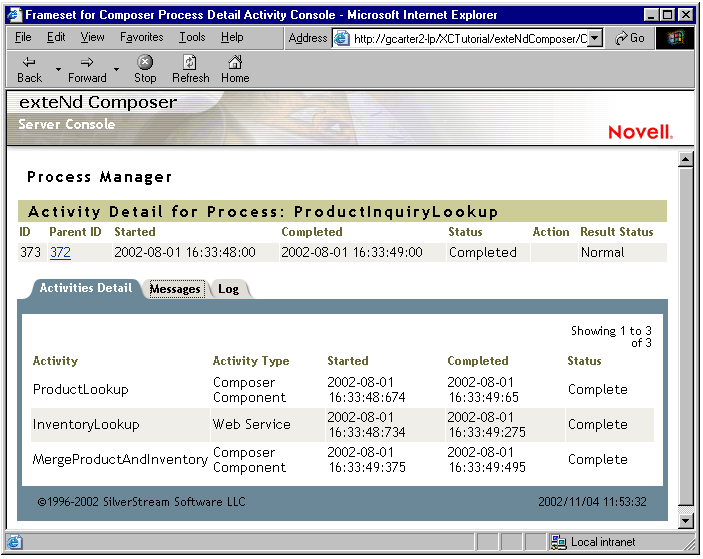Select the InventoryLookup activity name
The height and width of the screenshot is (559, 703).
tap(86, 425)
